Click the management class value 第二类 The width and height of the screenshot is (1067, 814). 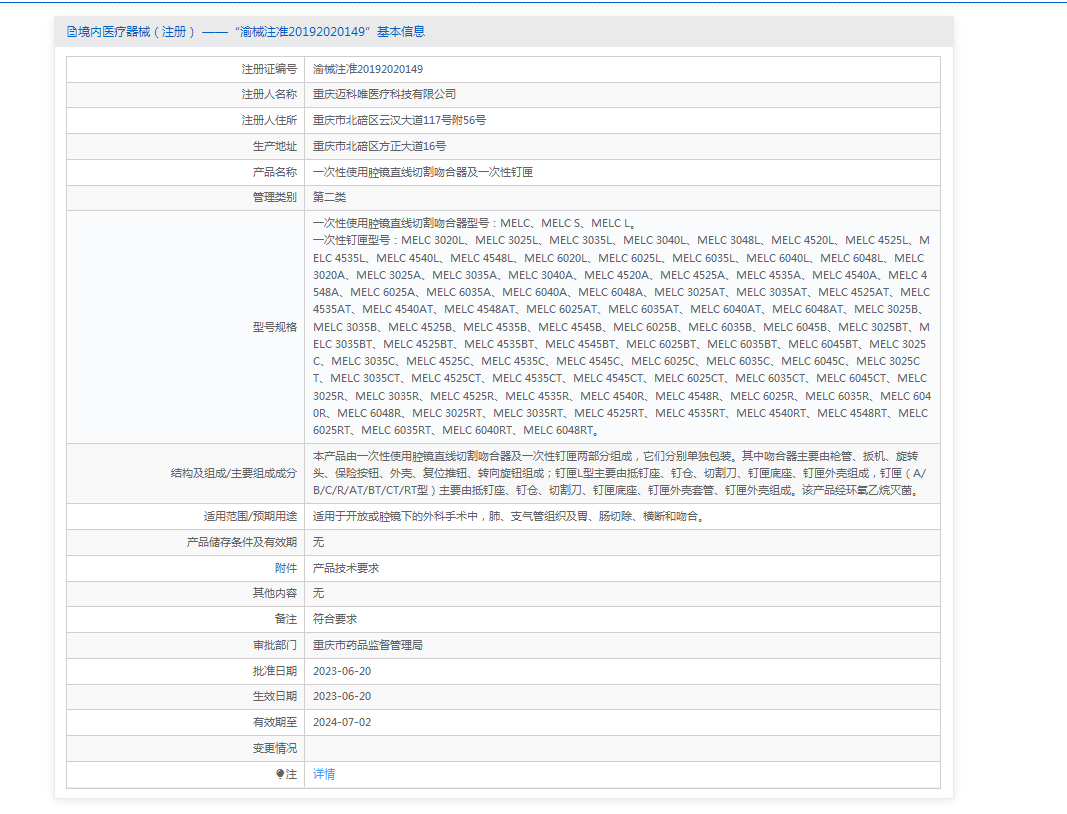(329, 197)
